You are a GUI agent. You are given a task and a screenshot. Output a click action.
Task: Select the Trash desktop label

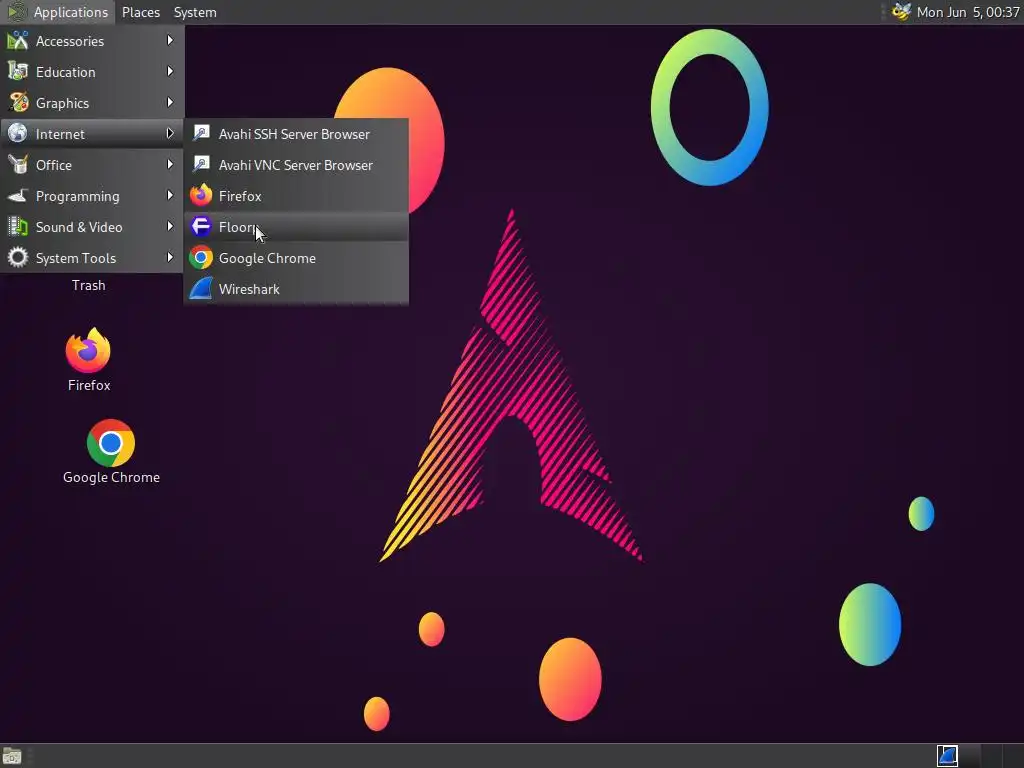point(89,285)
